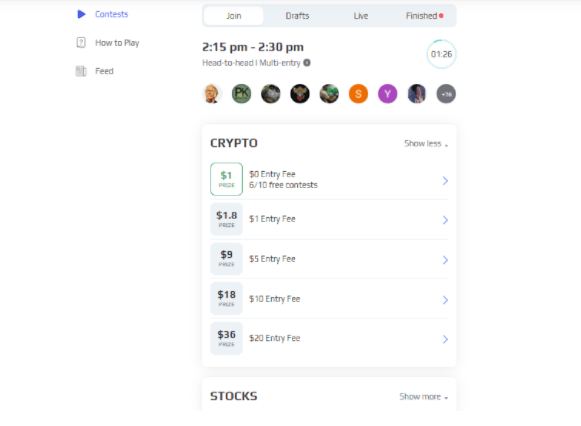
Task: Open the $0 Entry Fee contest chevron
Action: pos(445,181)
